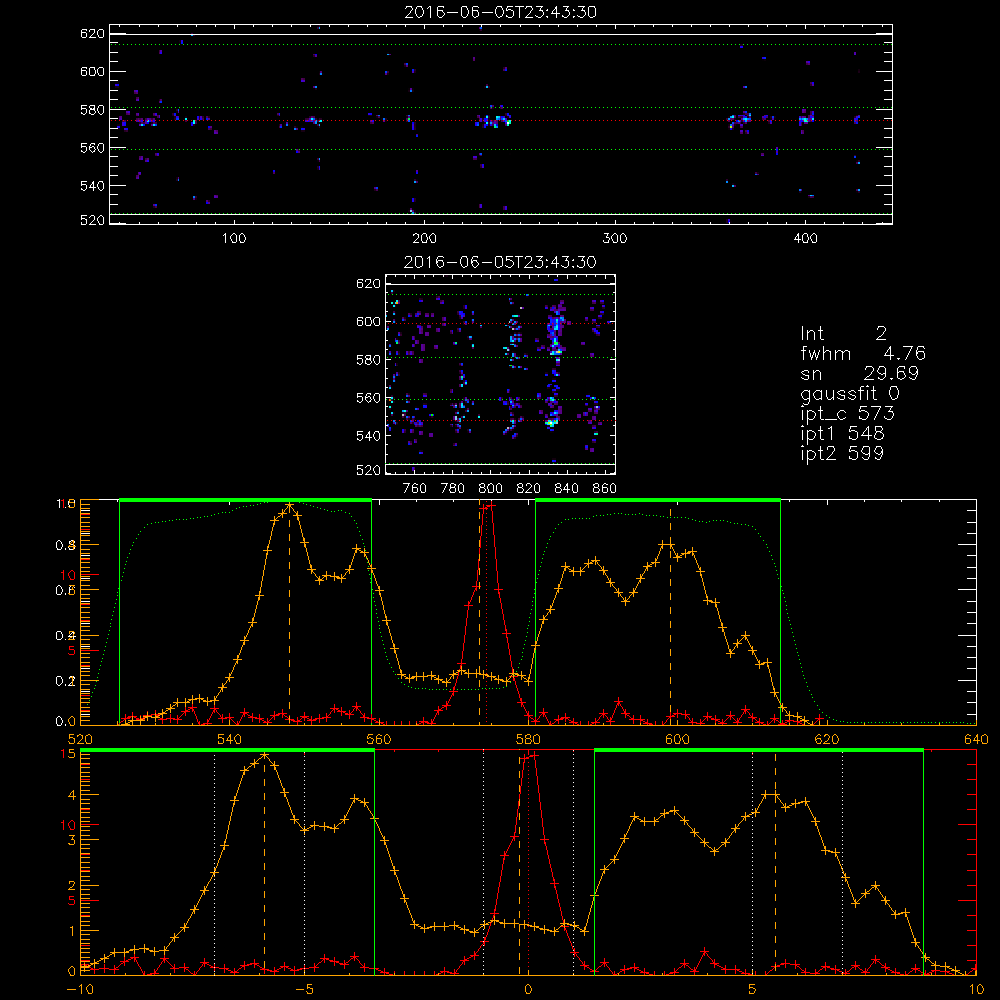Click the x-axis label 860 under the middle image
1000x1000 pixels.
click(x=605, y=489)
